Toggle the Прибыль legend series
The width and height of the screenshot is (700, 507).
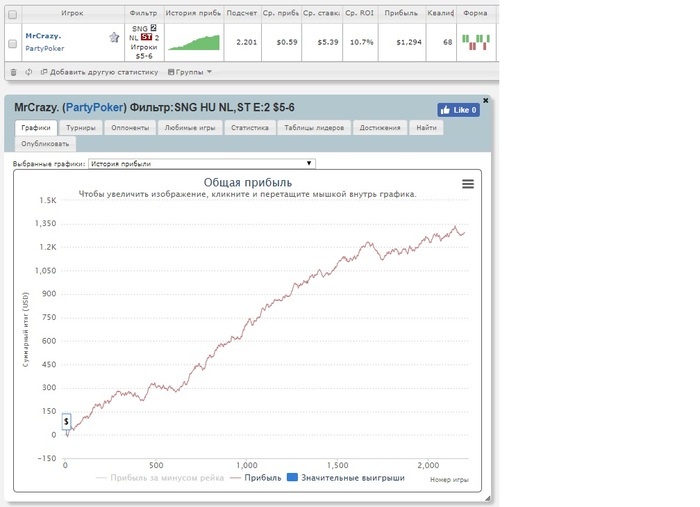coord(256,478)
